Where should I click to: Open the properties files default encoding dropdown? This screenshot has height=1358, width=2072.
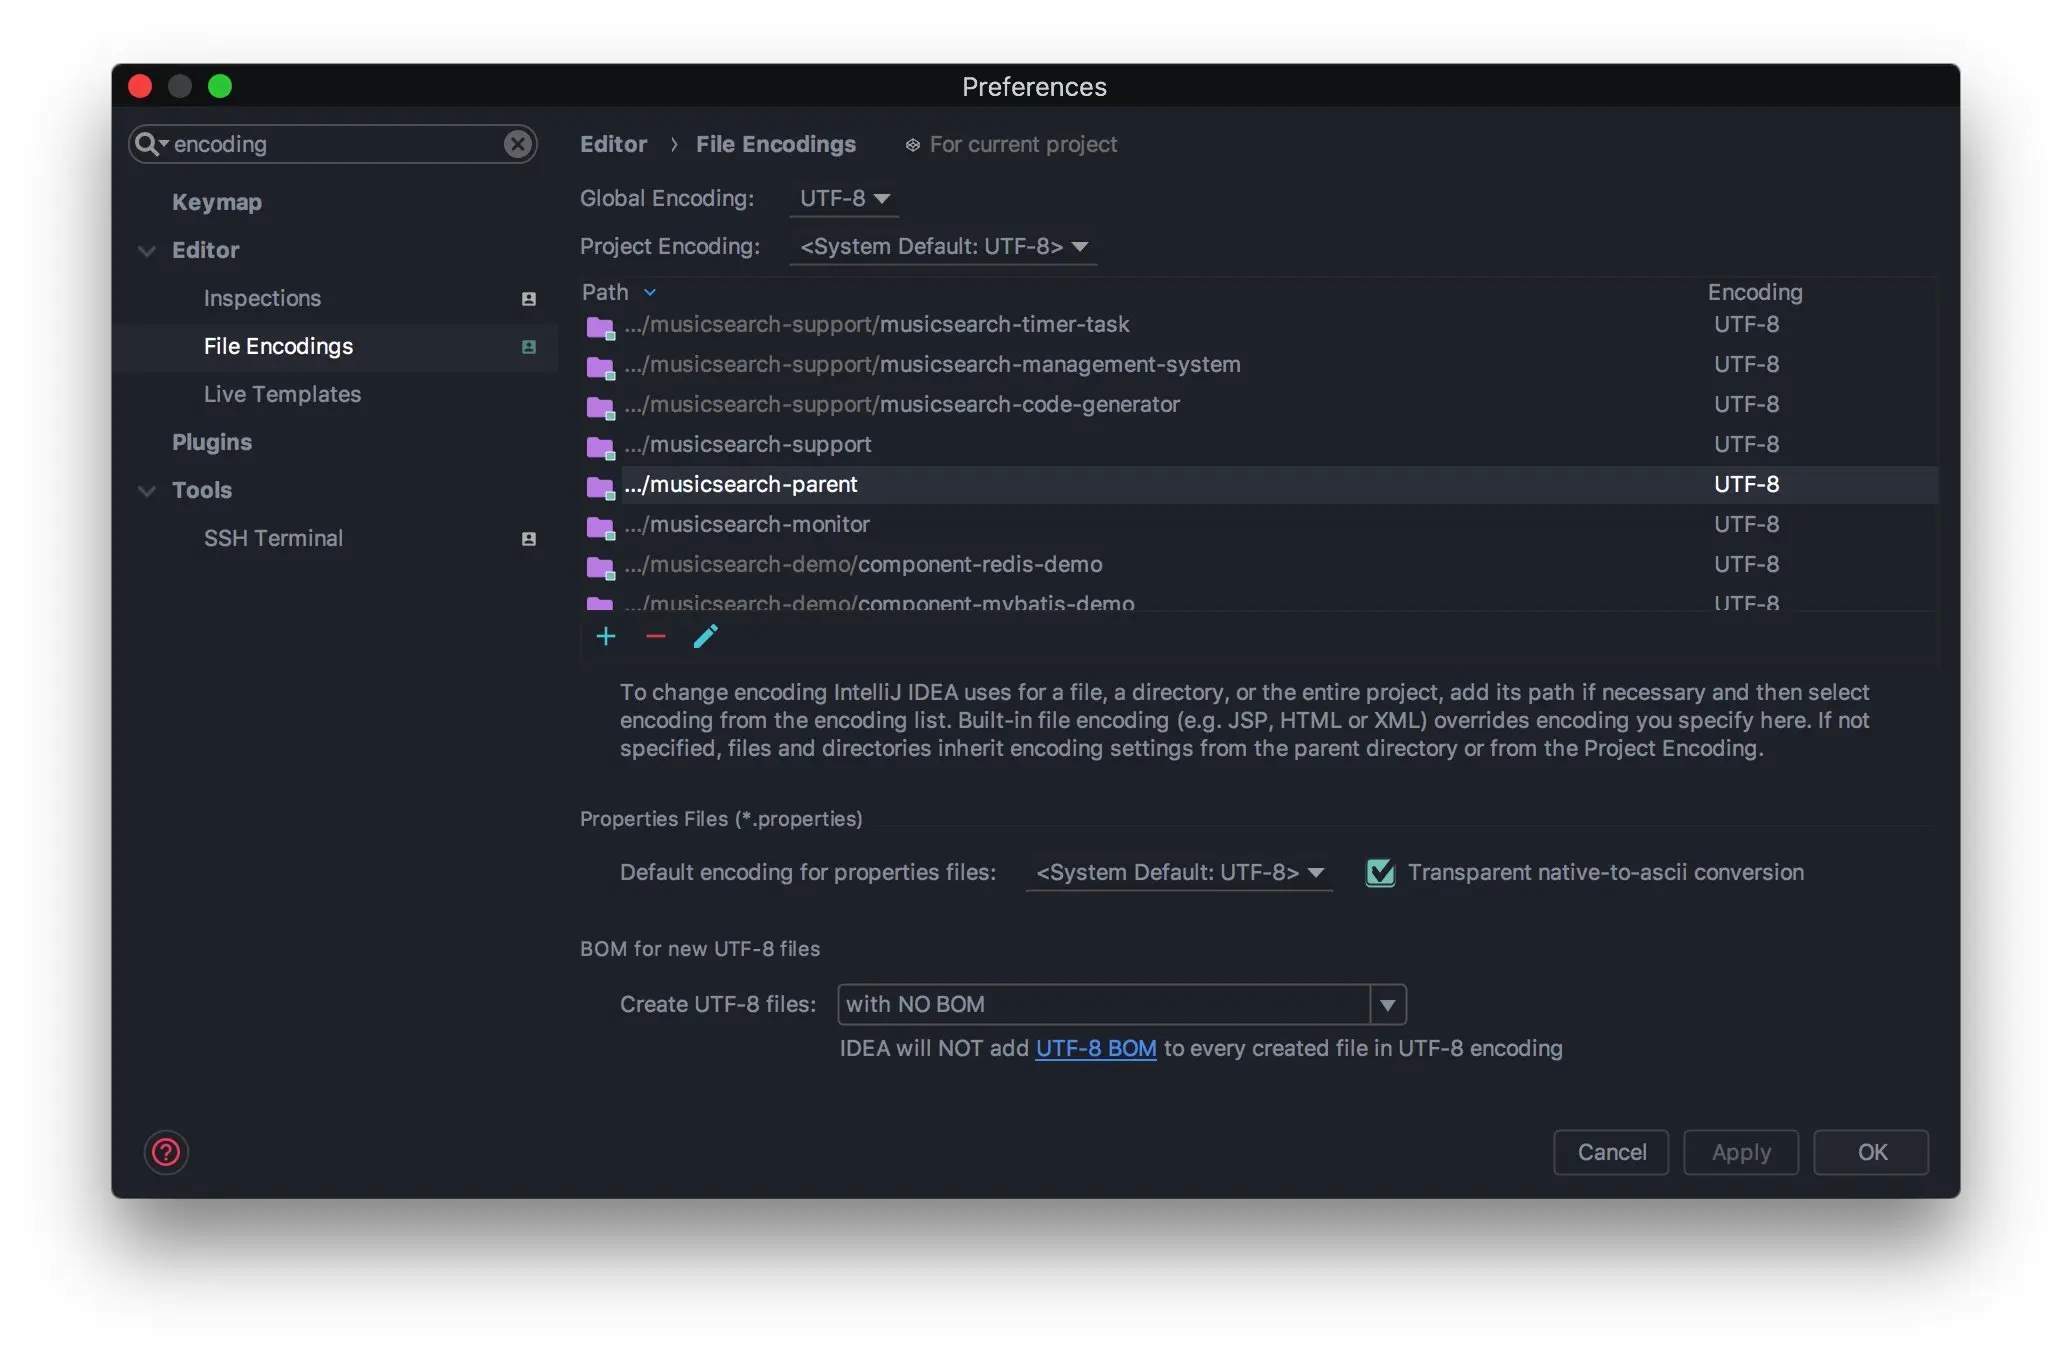(x=1179, y=872)
